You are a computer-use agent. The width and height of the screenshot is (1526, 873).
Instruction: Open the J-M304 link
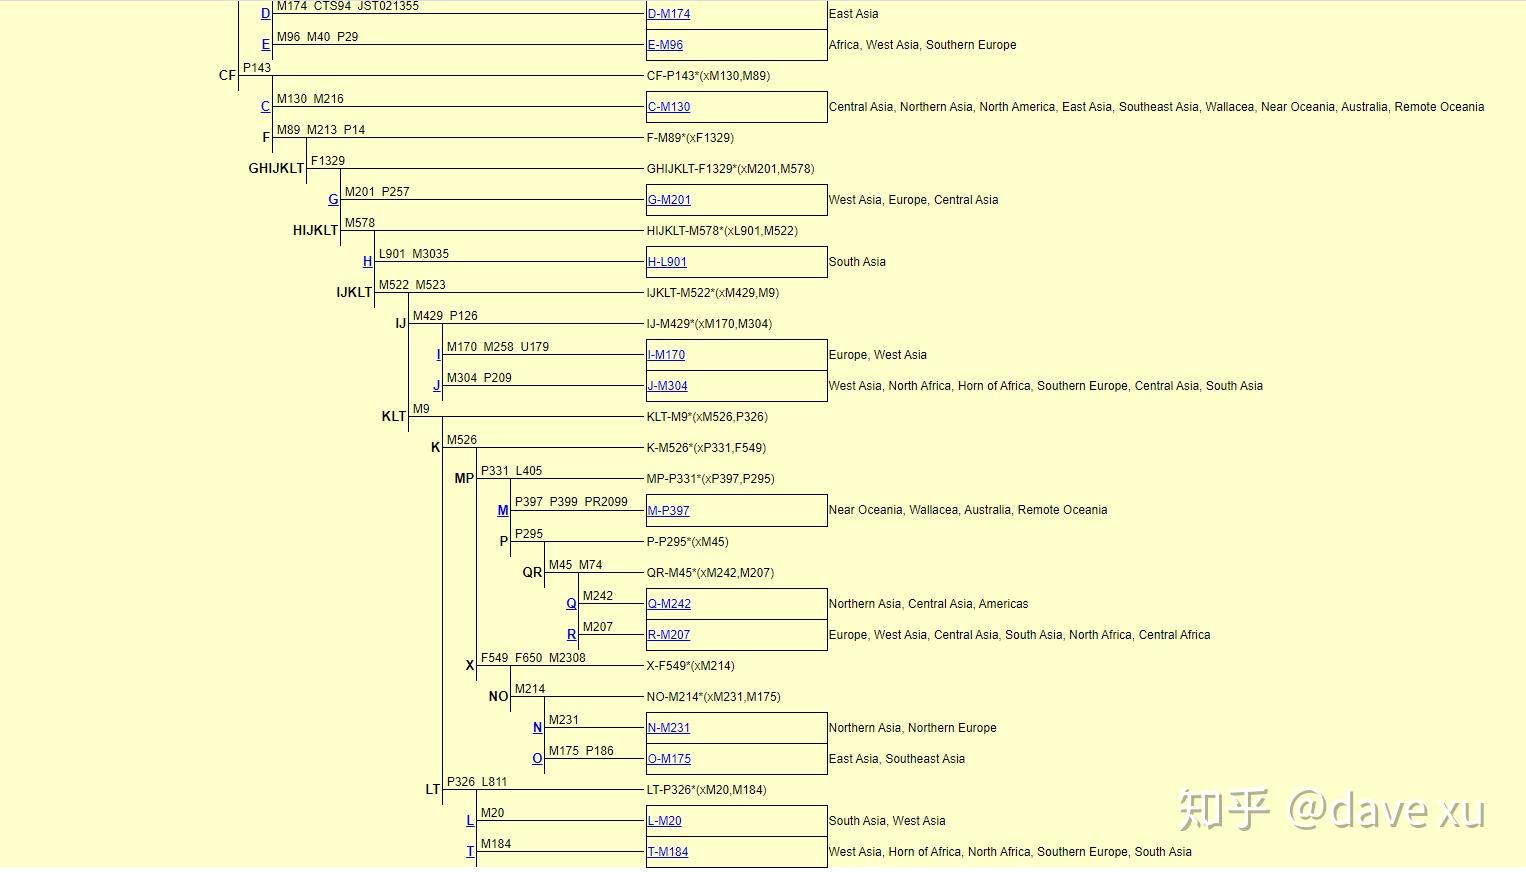coord(667,386)
